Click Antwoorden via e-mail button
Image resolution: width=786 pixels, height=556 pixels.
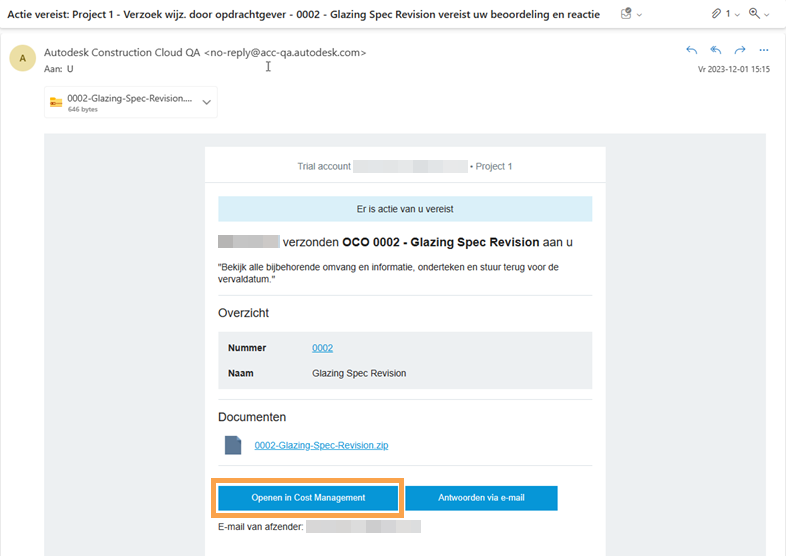(x=481, y=498)
